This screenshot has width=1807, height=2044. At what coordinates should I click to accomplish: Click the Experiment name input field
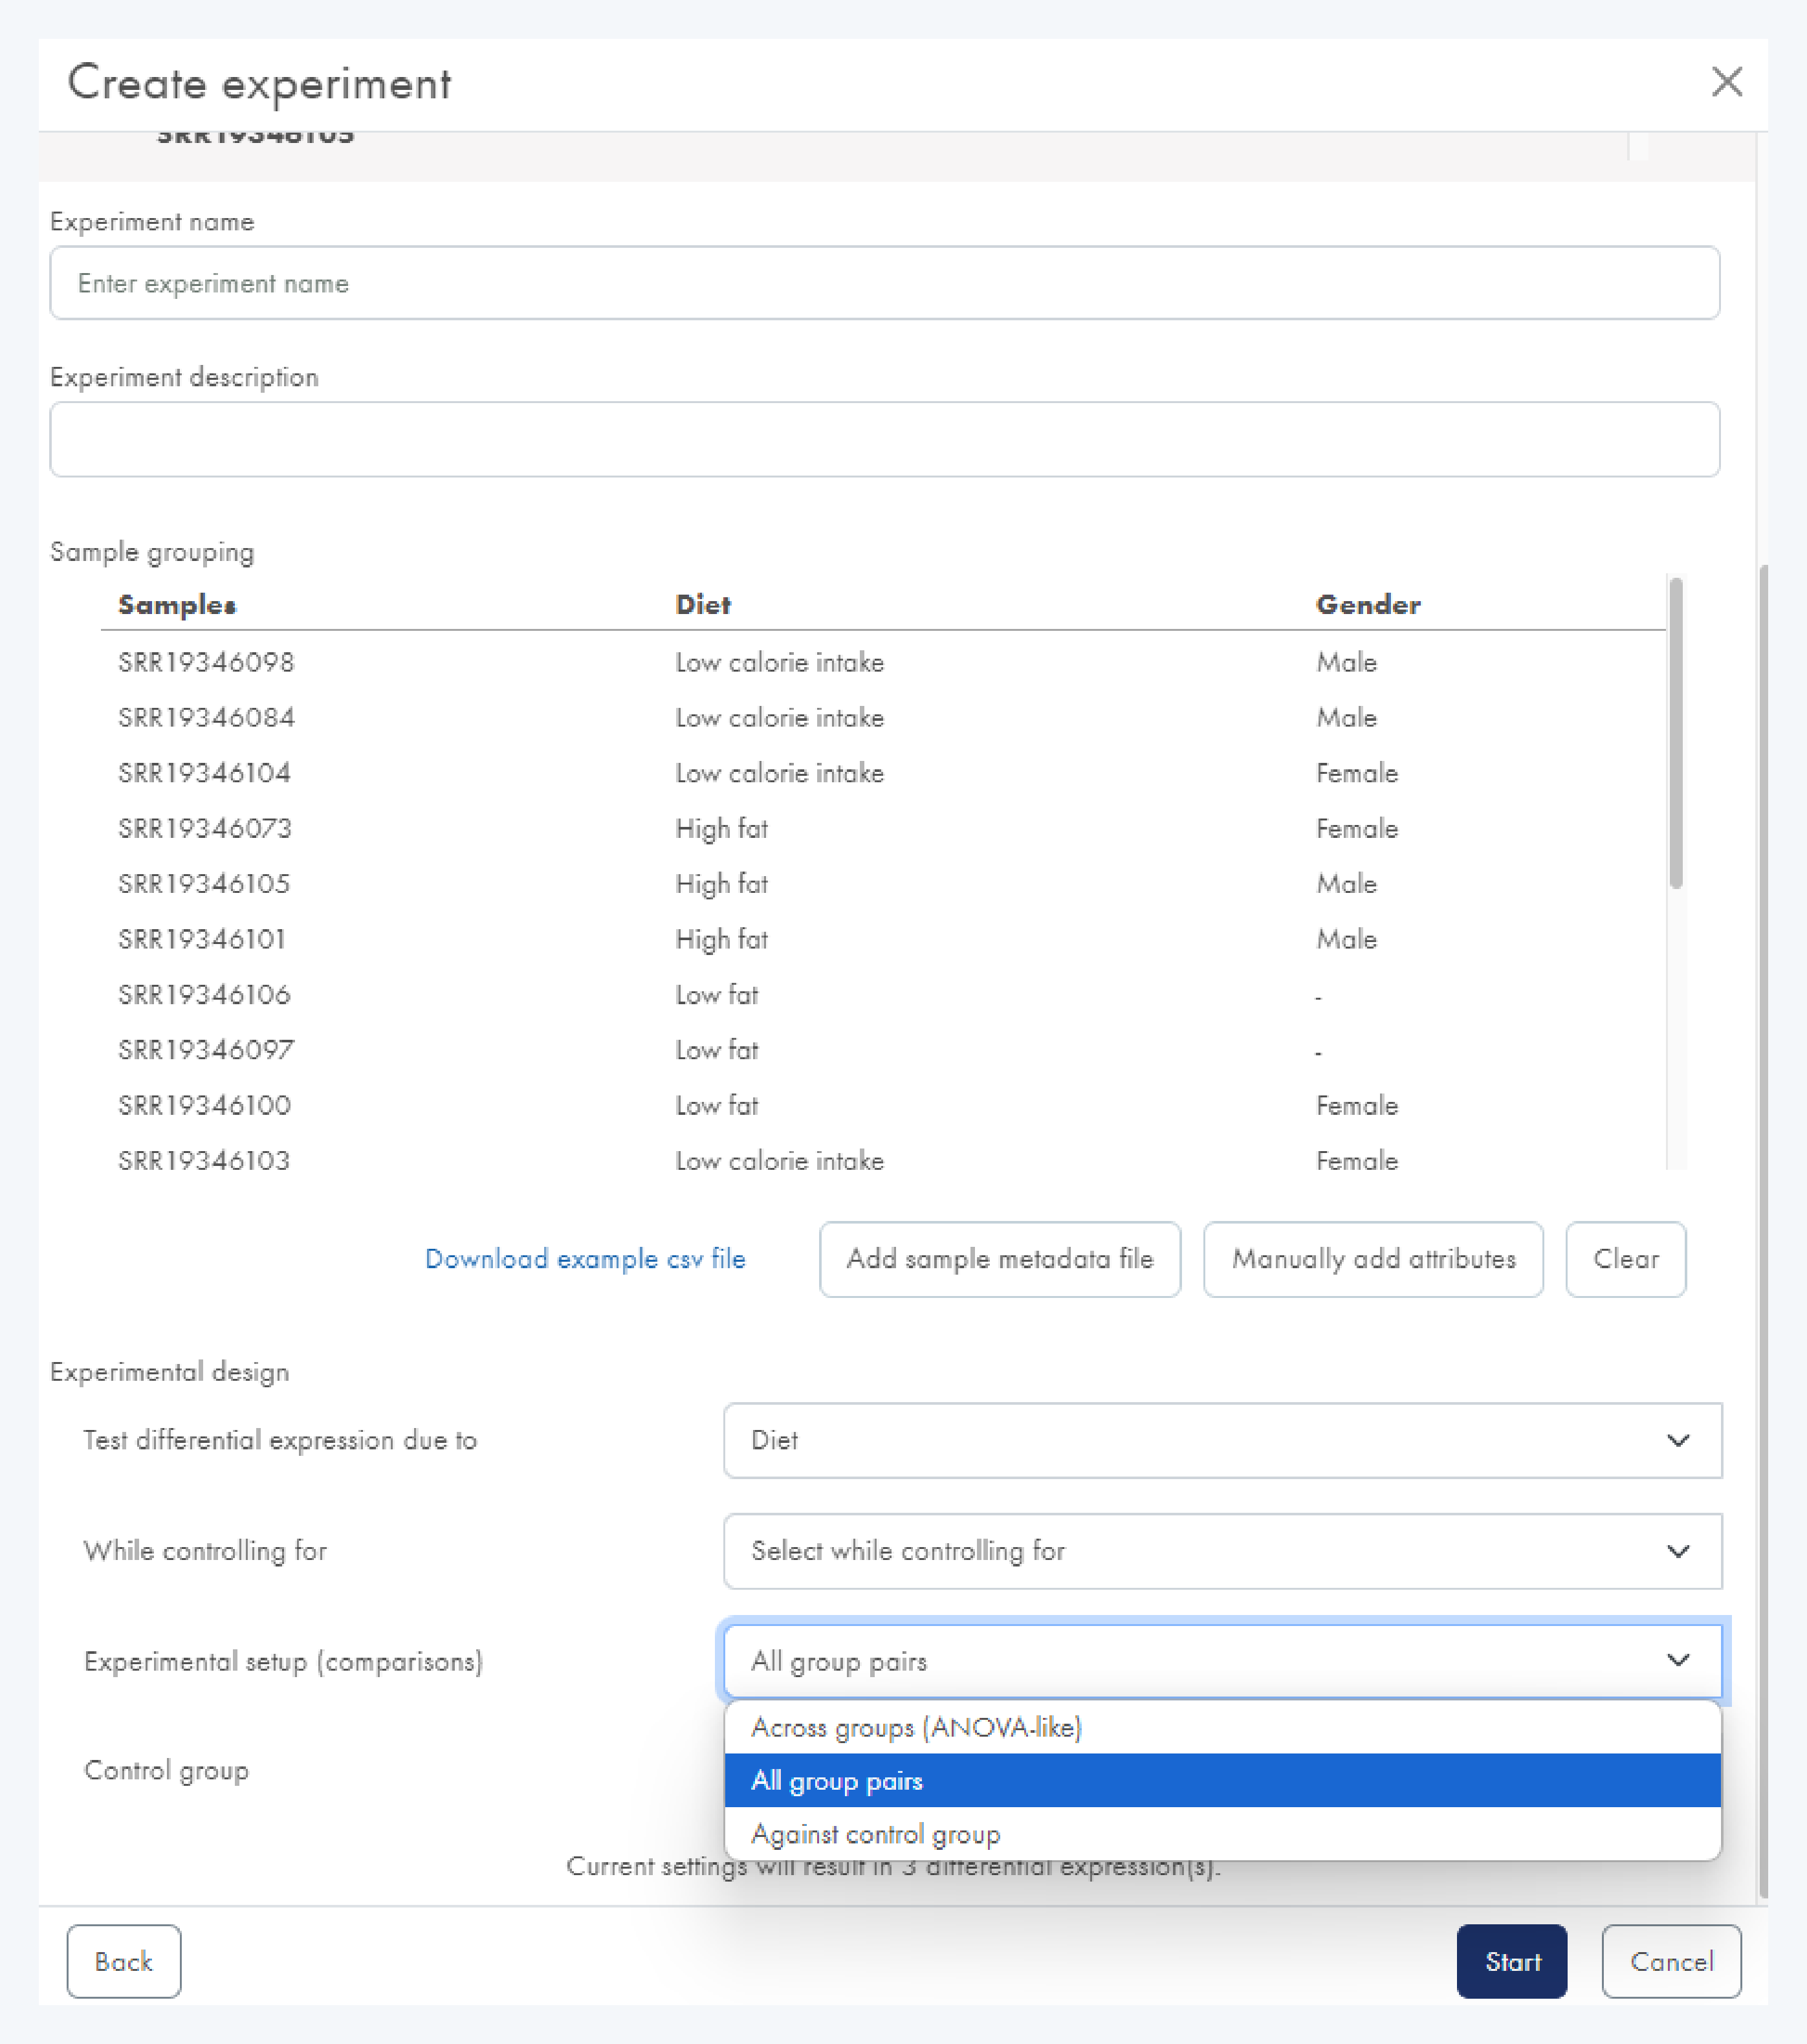click(x=884, y=283)
